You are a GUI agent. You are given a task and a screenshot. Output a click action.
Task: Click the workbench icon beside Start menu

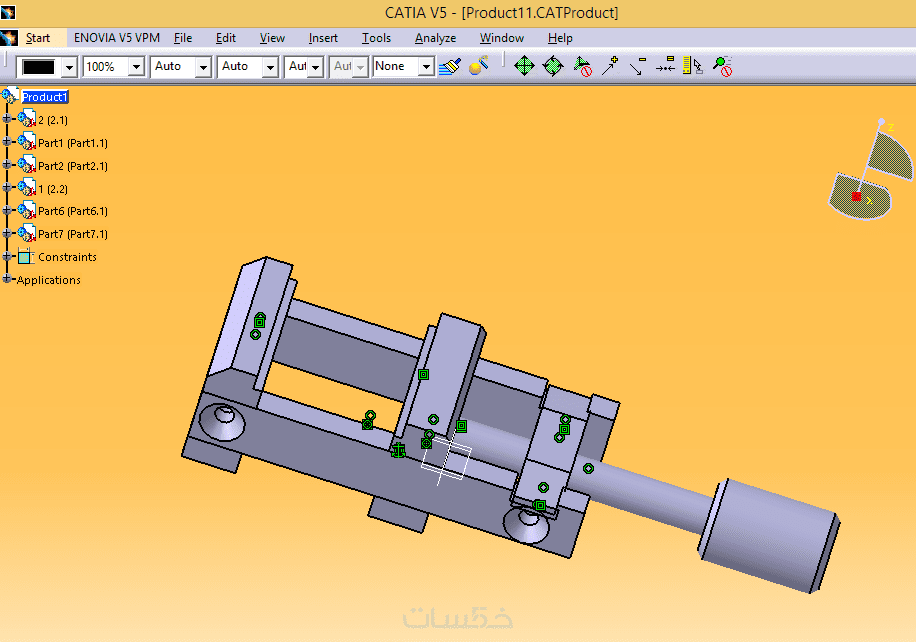tap(9, 38)
